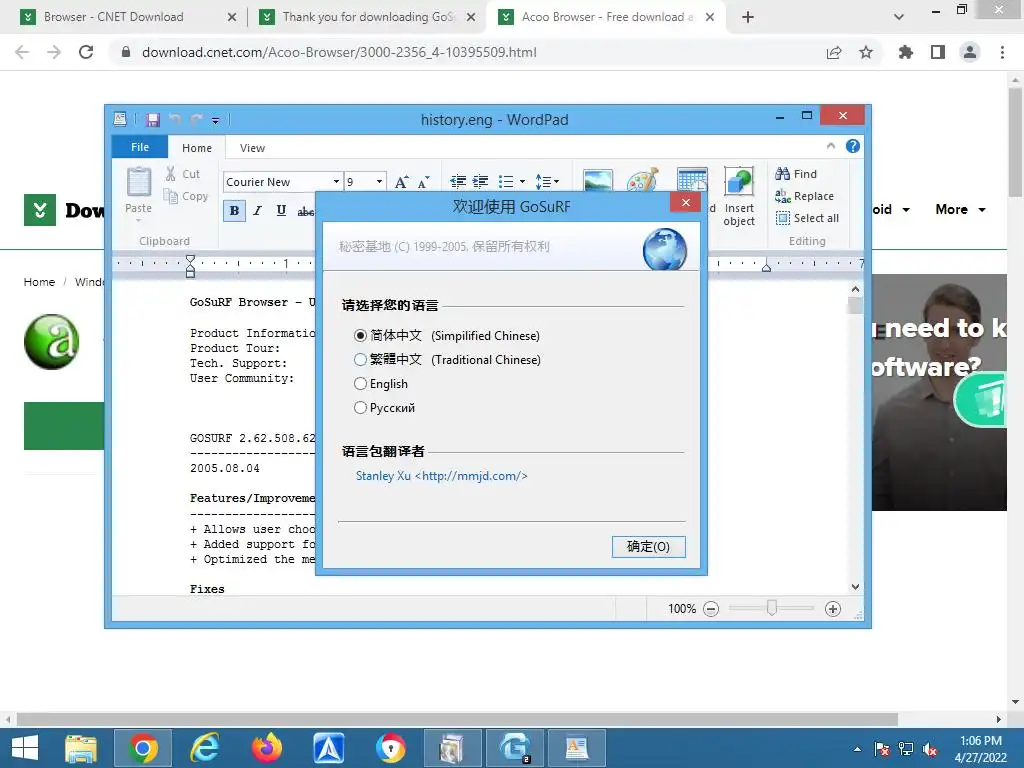The height and width of the screenshot is (768, 1024).
Task: Zoom in with the plus button in WordPad
Action: tap(833, 609)
